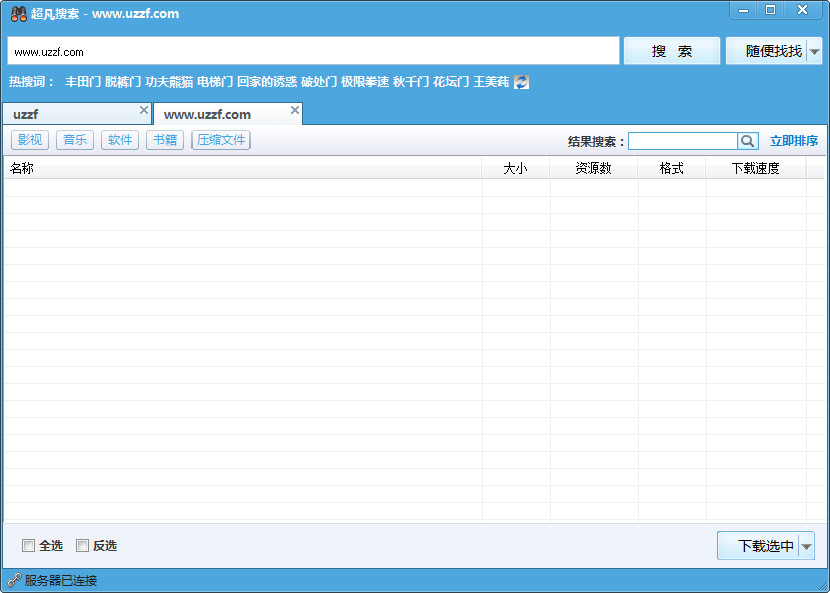Search hot keyword 丰田门
830x593 pixels.
point(83,82)
